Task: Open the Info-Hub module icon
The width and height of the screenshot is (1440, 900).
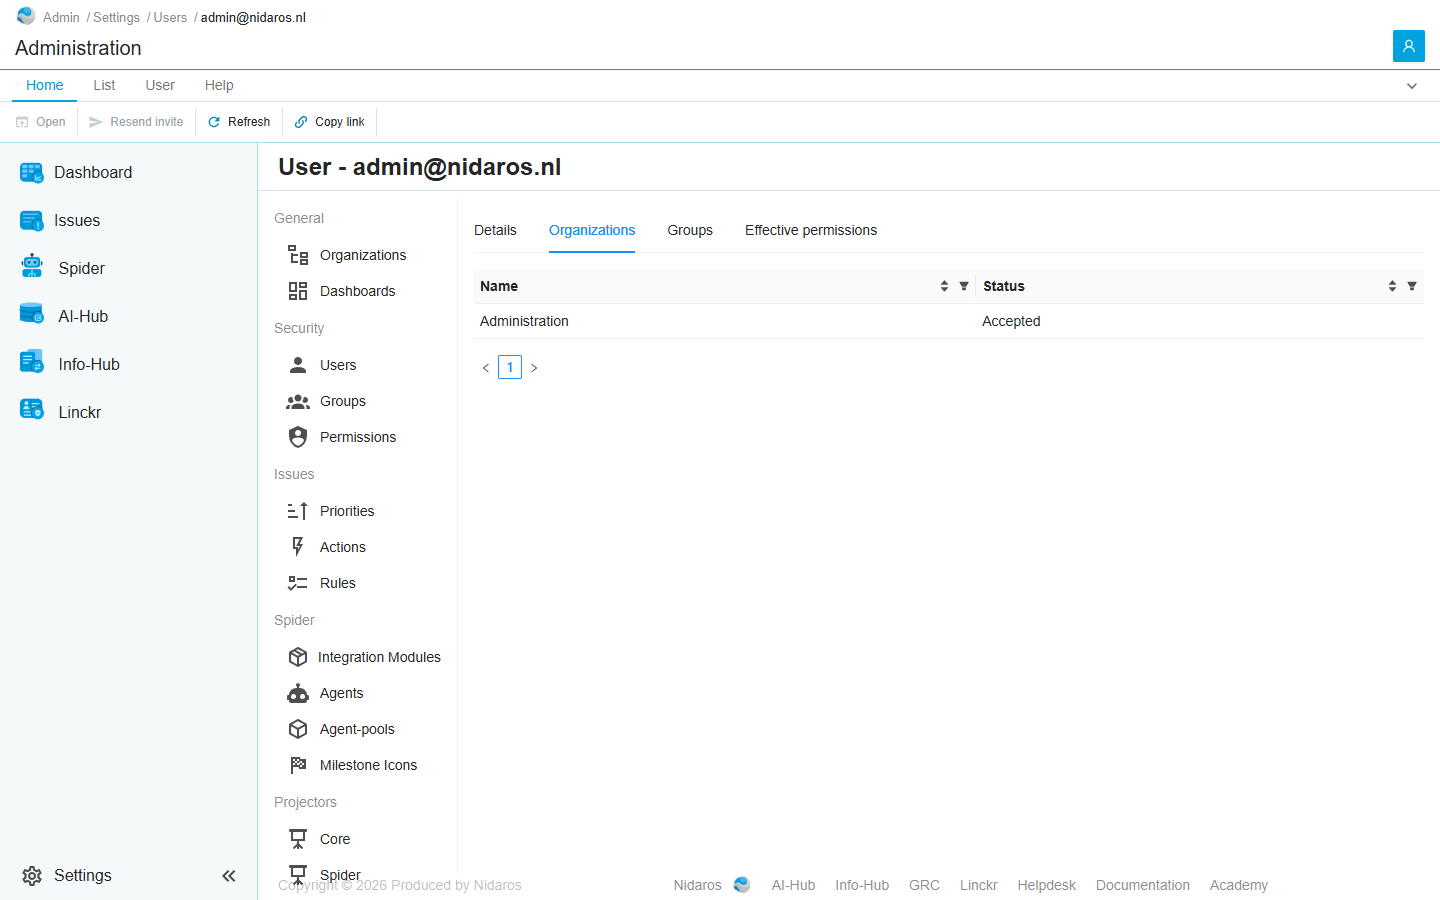Action: (x=31, y=362)
